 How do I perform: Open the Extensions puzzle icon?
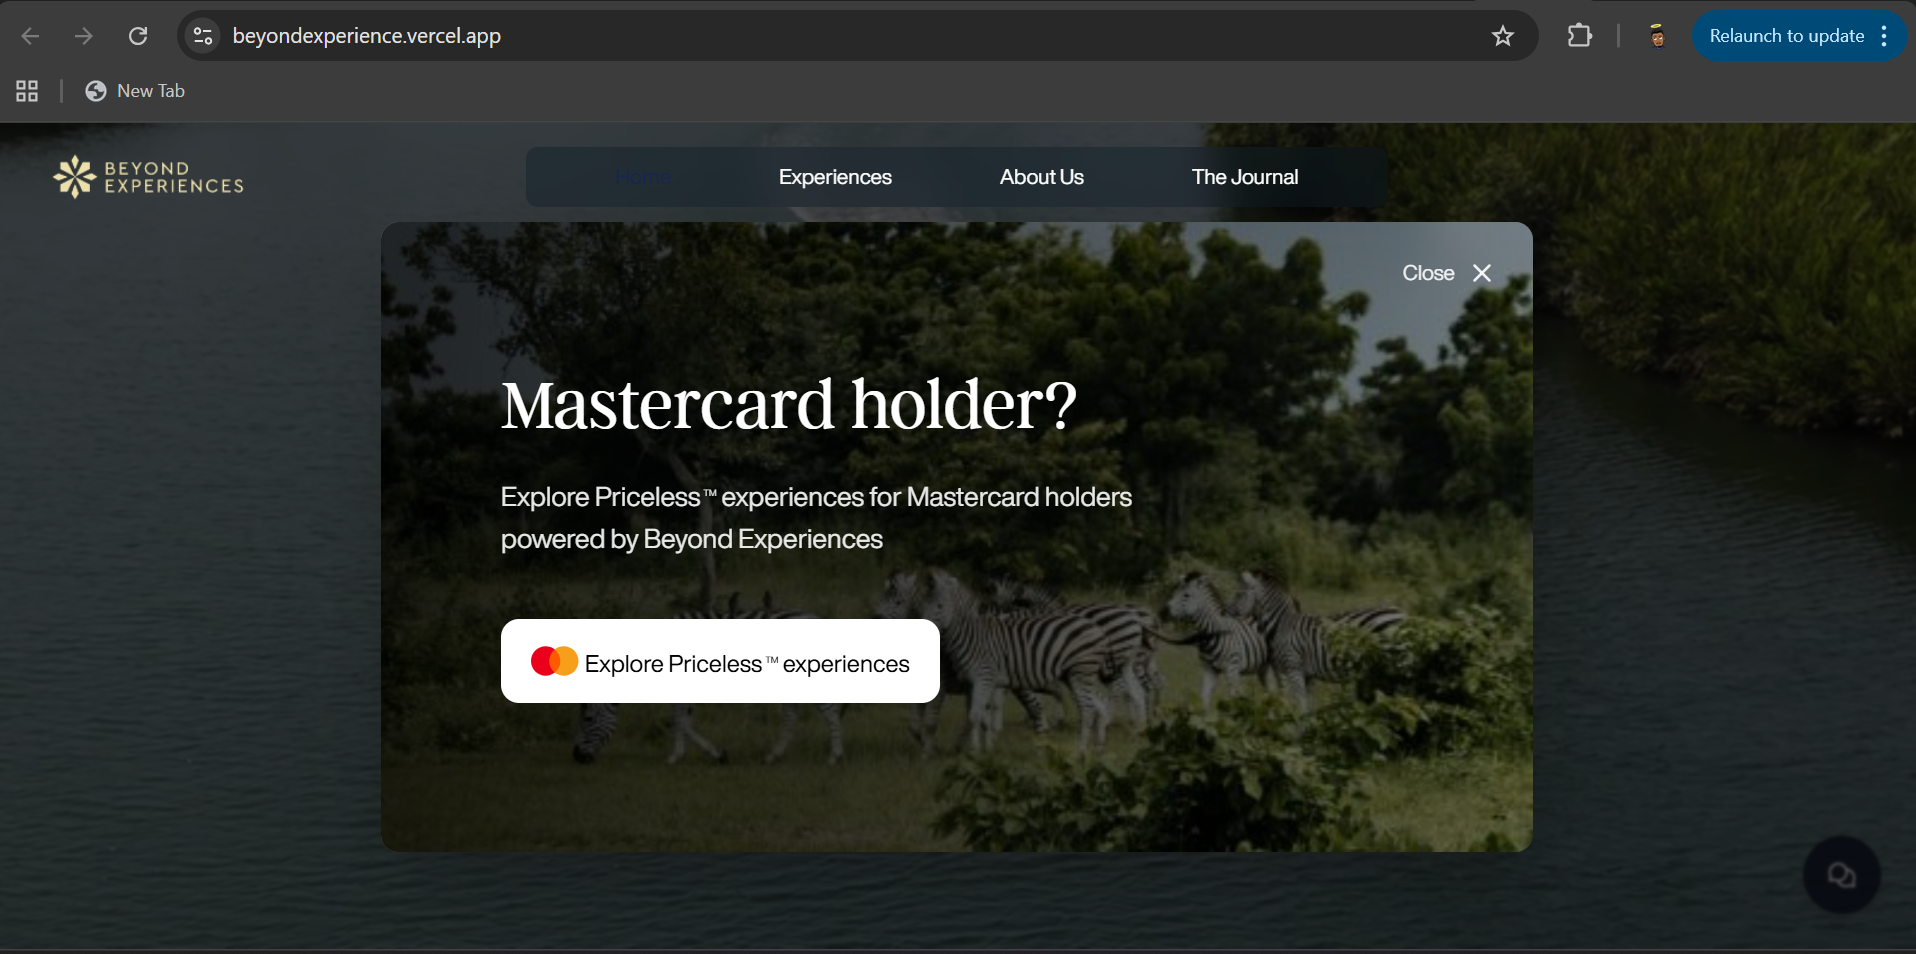click(1579, 36)
